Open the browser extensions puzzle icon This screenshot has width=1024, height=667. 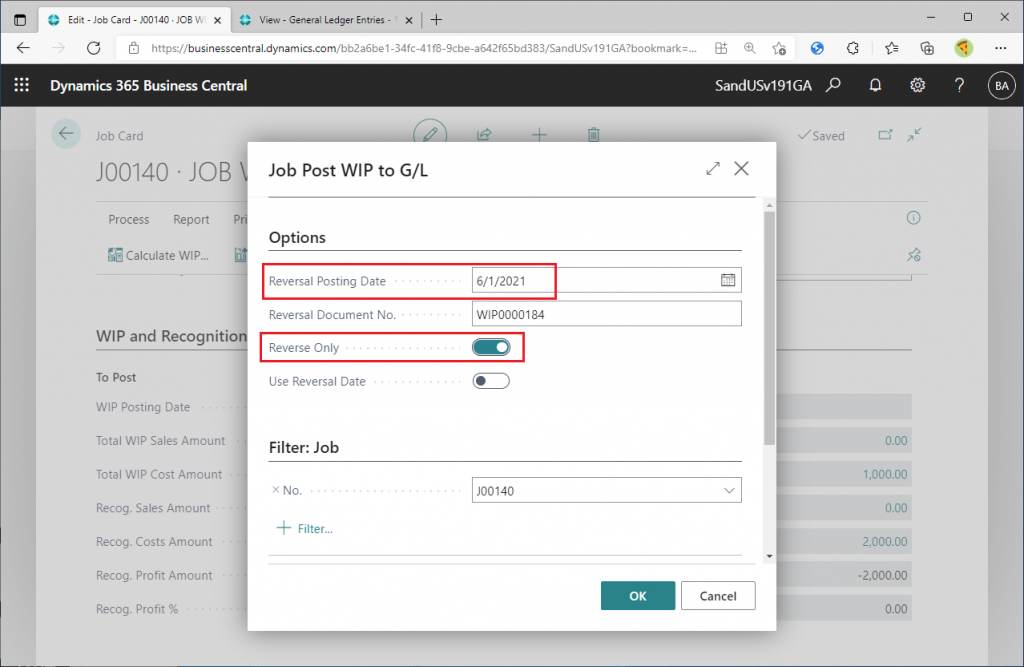[x=852, y=48]
